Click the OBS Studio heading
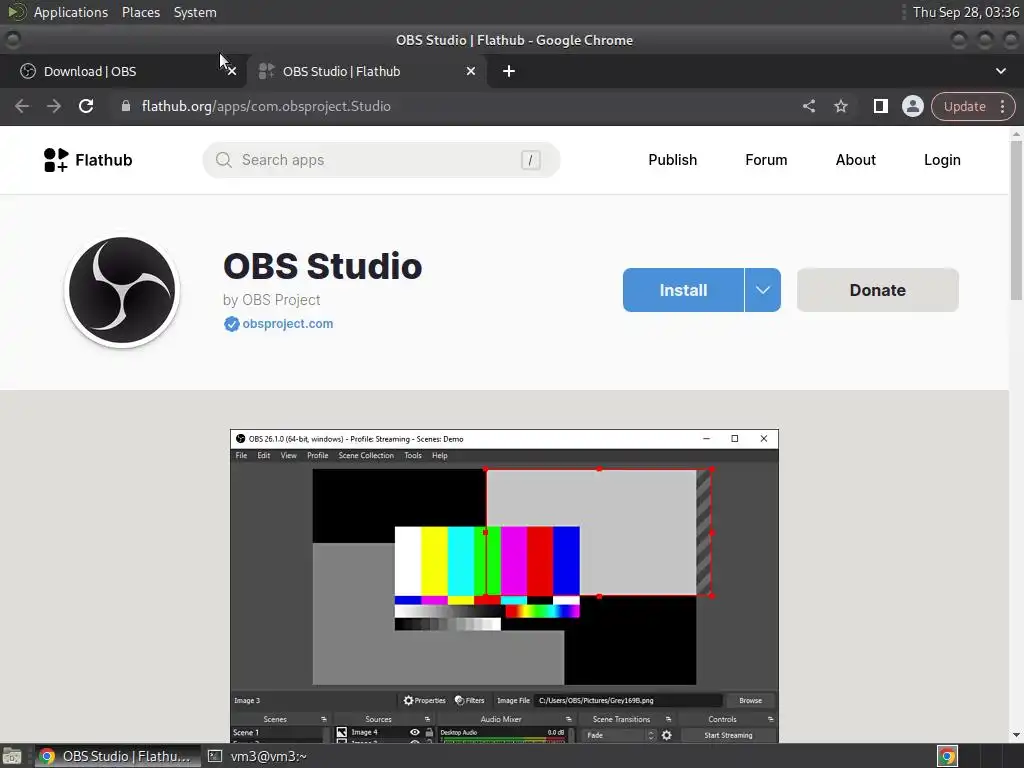This screenshot has width=1024, height=768. tap(323, 266)
